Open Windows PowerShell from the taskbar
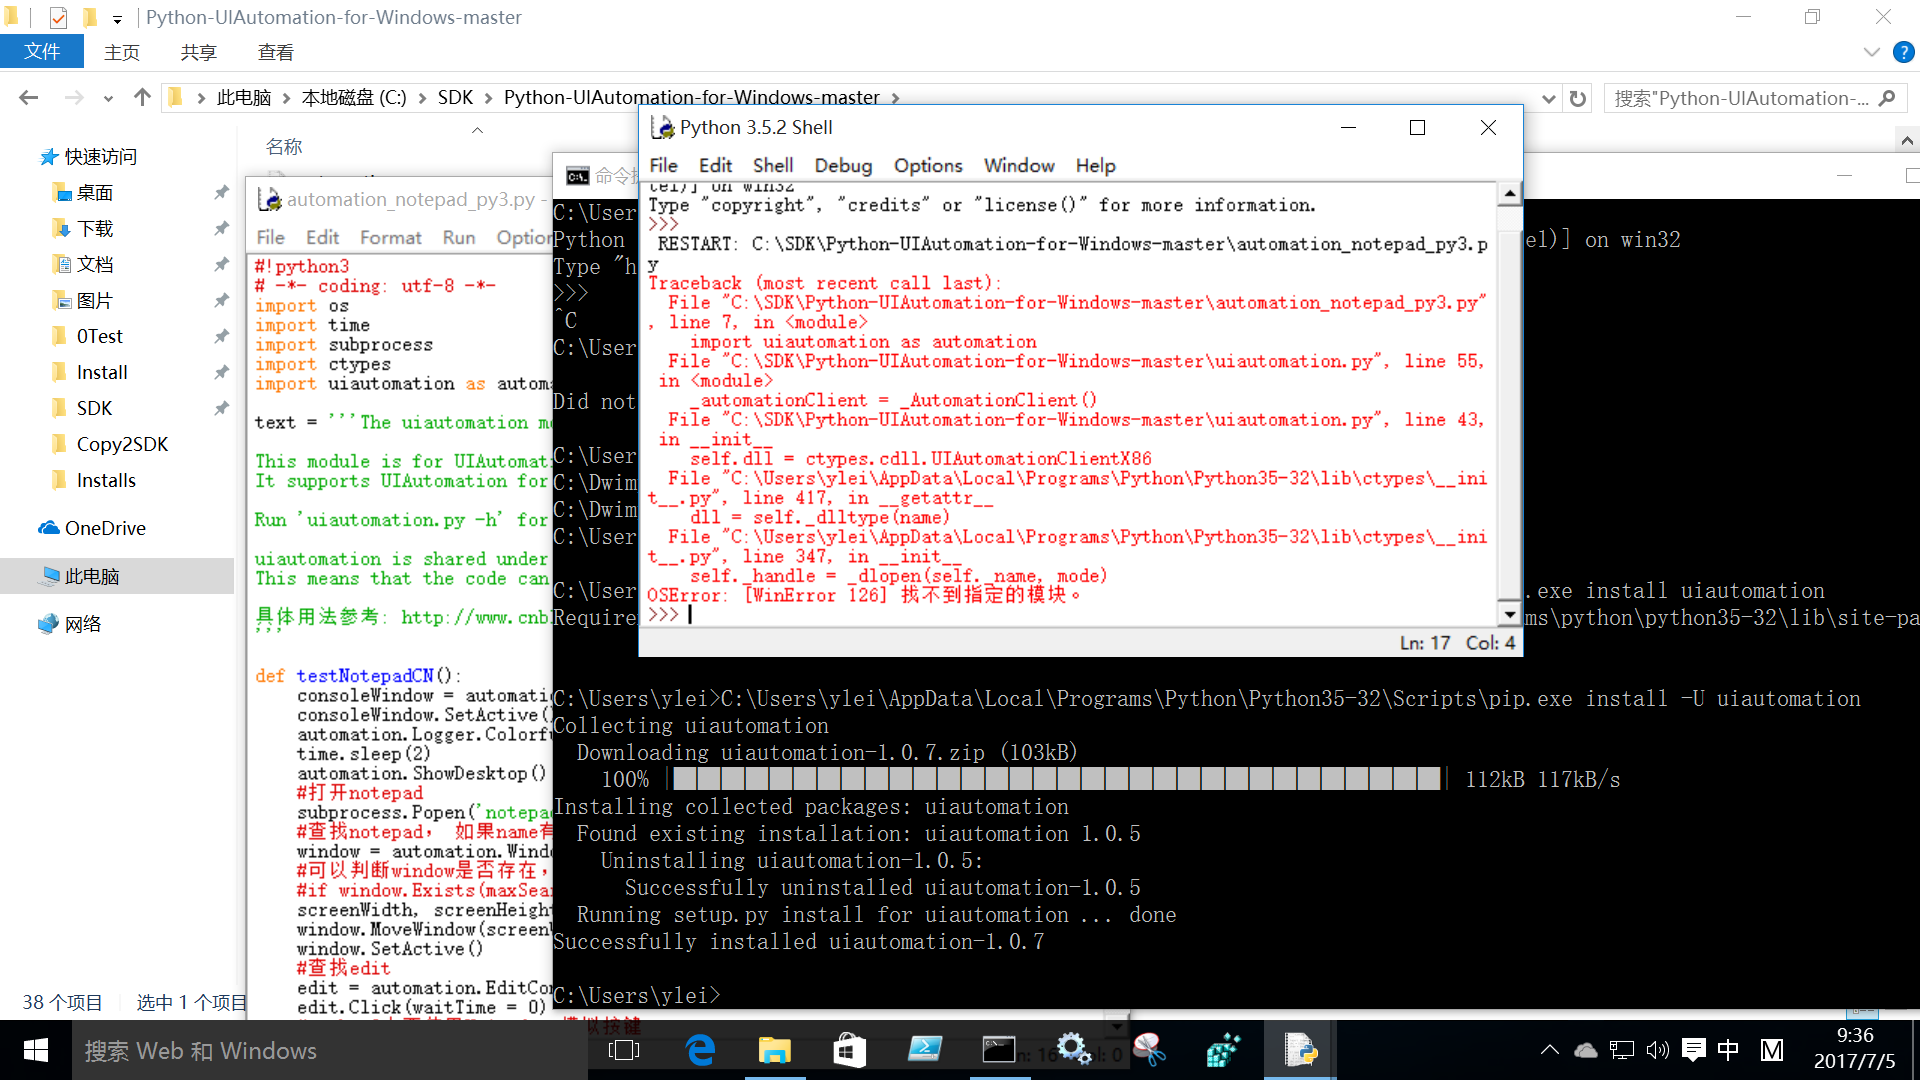This screenshot has height=1080, width=1920. [925, 1050]
